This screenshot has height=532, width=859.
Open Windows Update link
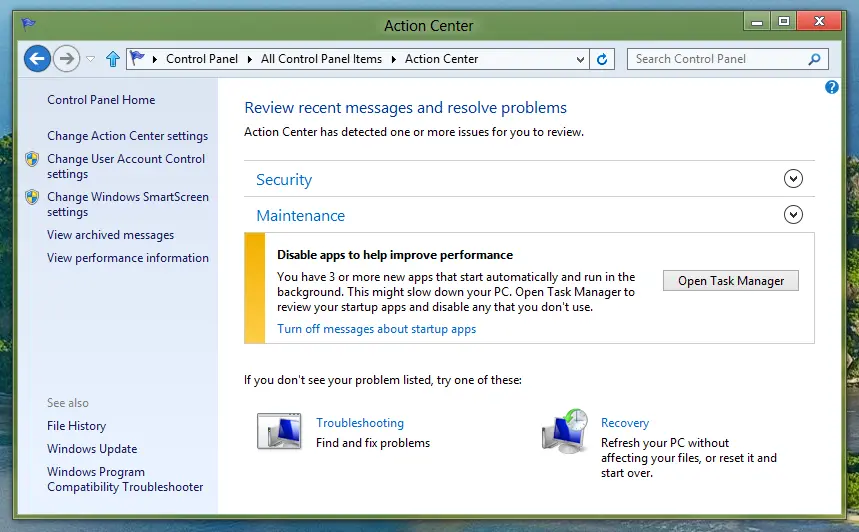[92, 449]
